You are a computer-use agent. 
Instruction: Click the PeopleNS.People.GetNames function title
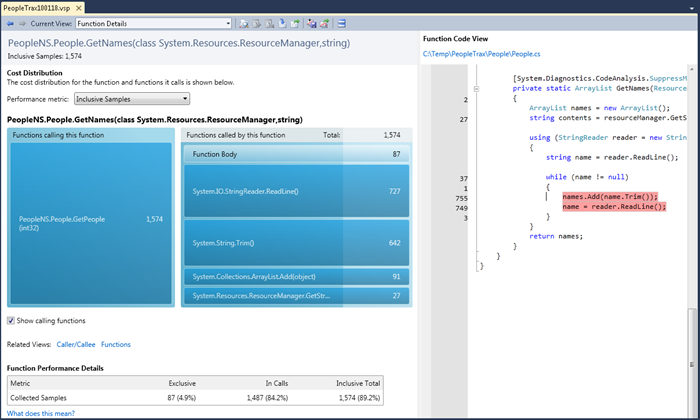pyautogui.click(x=179, y=43)
